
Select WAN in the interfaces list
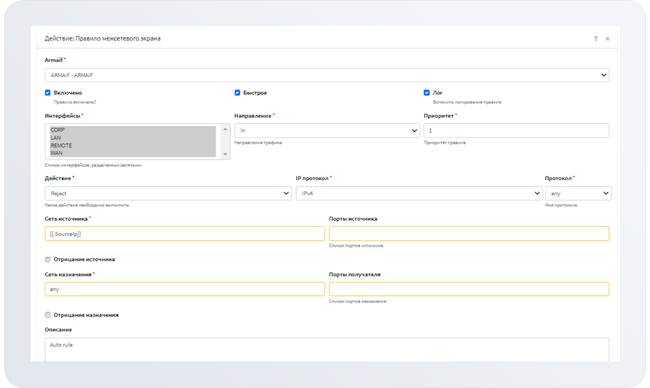point(133,153)
